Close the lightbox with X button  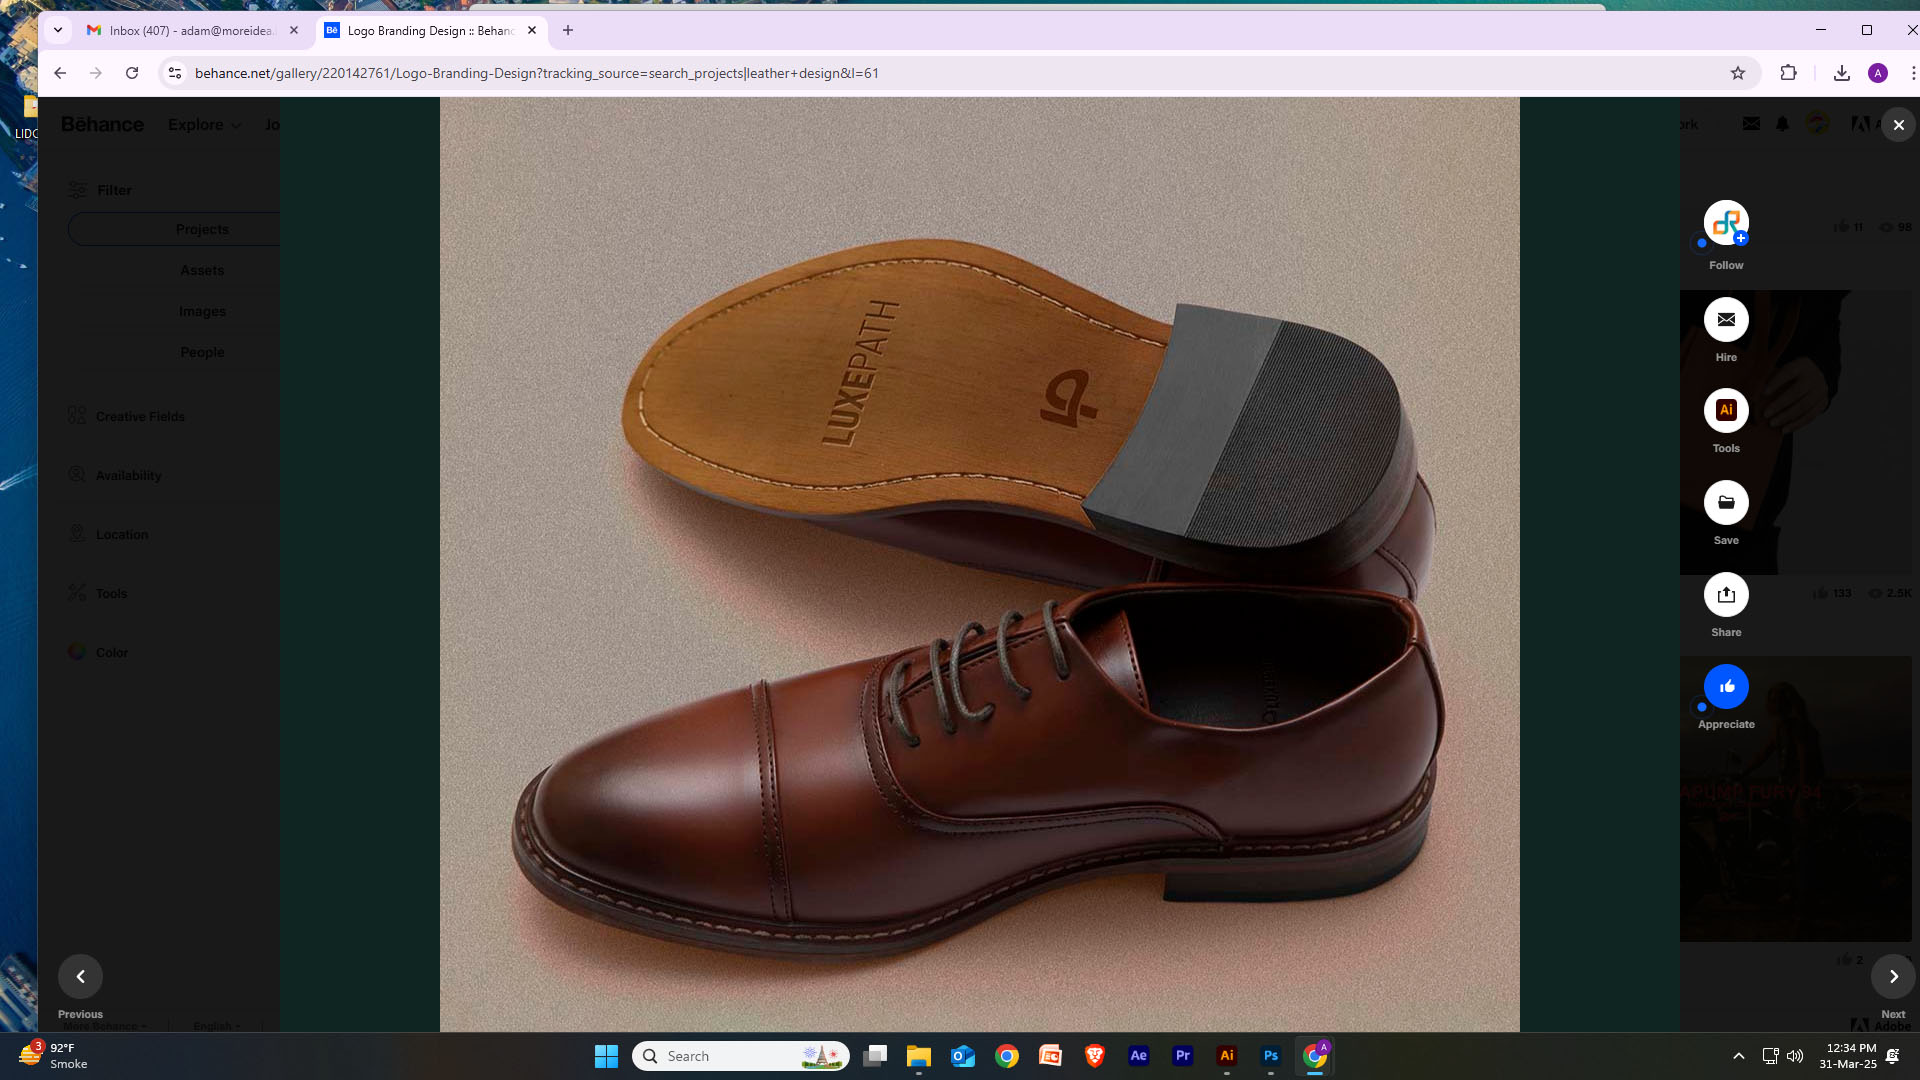1898,125
